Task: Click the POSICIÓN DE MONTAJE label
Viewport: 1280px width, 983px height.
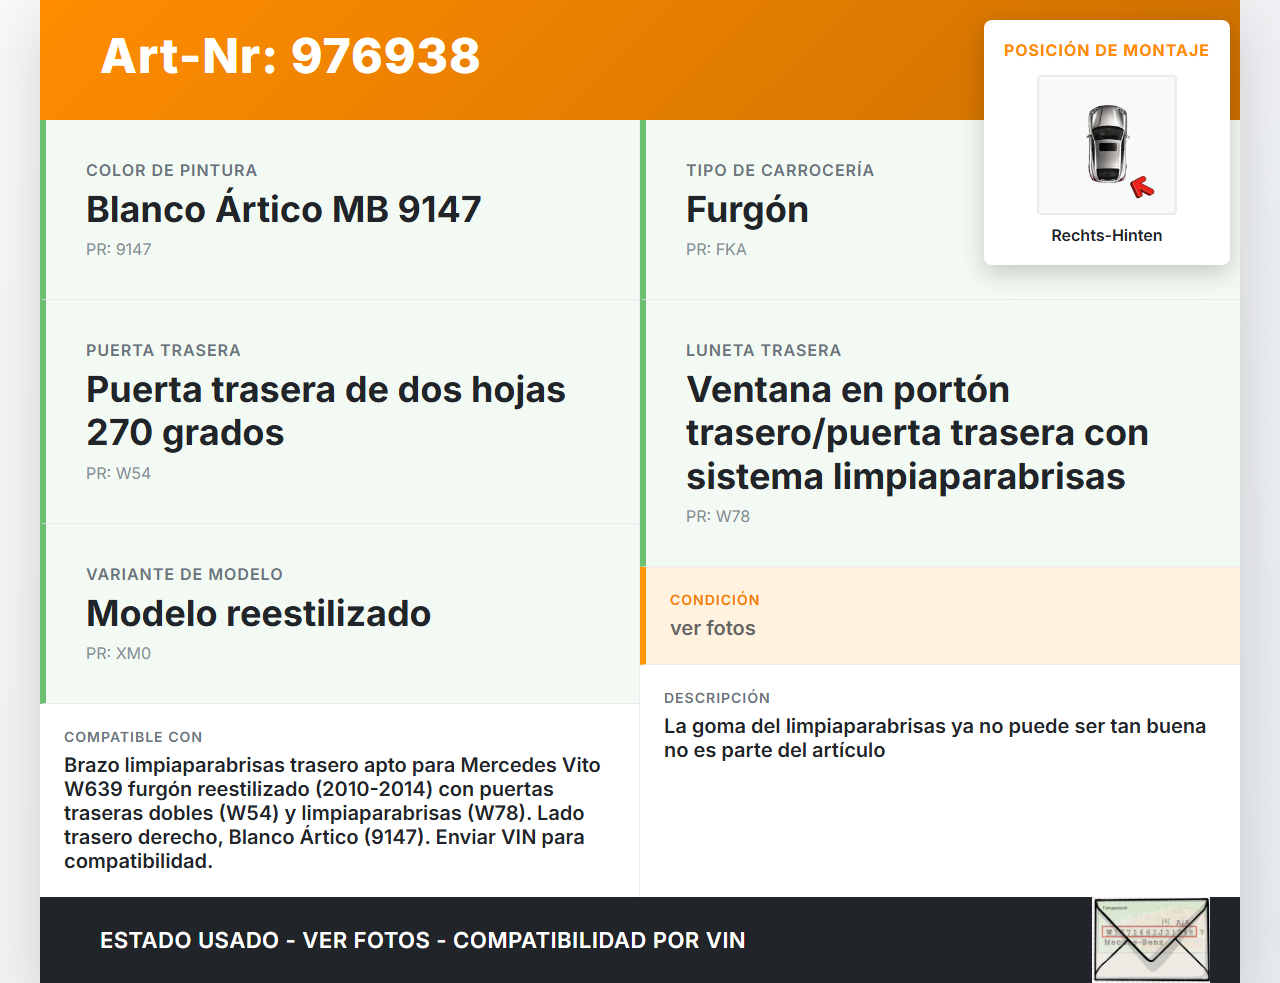Action: [1107, 50]
